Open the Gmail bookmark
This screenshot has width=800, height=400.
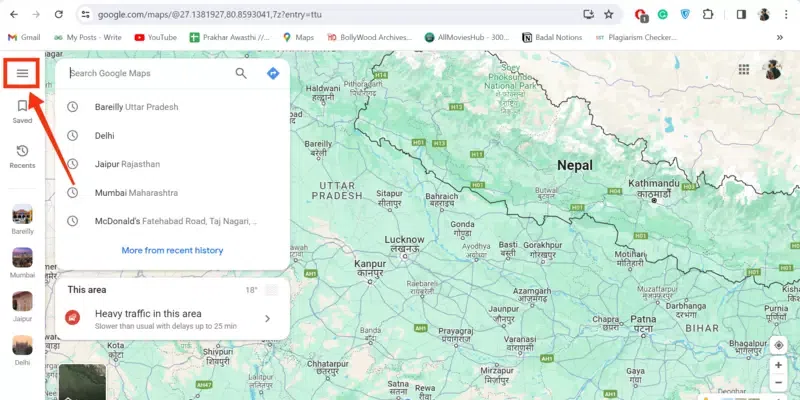pyautogui.click(x=24, y=37)
